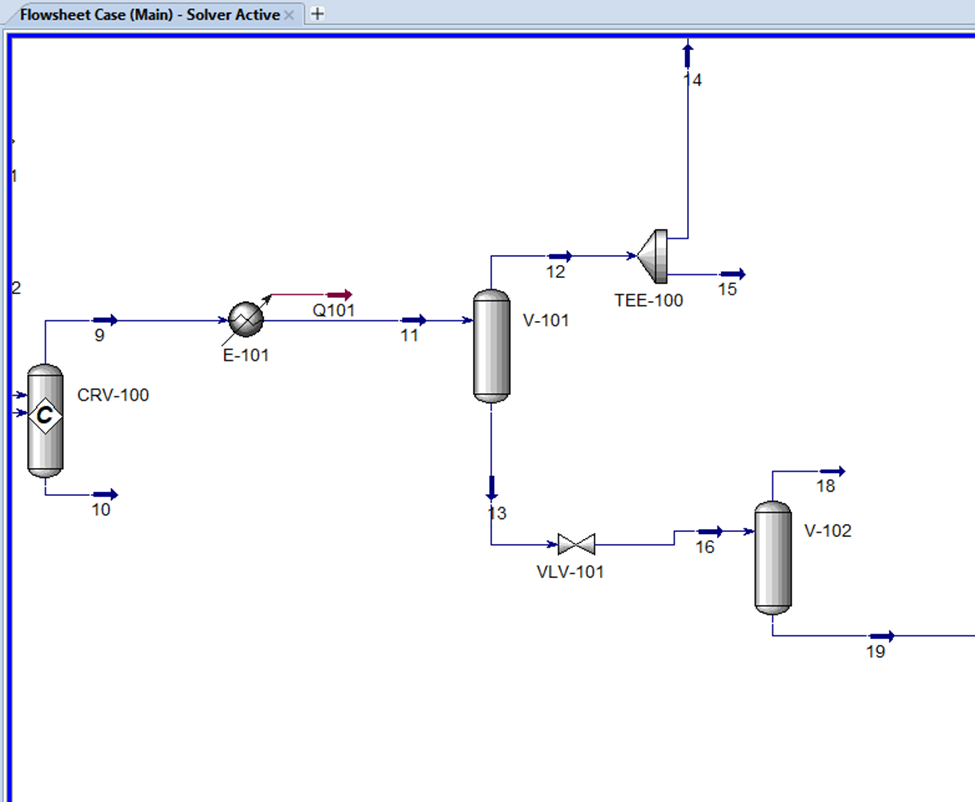Click the V-101 label

coord(546,320)
